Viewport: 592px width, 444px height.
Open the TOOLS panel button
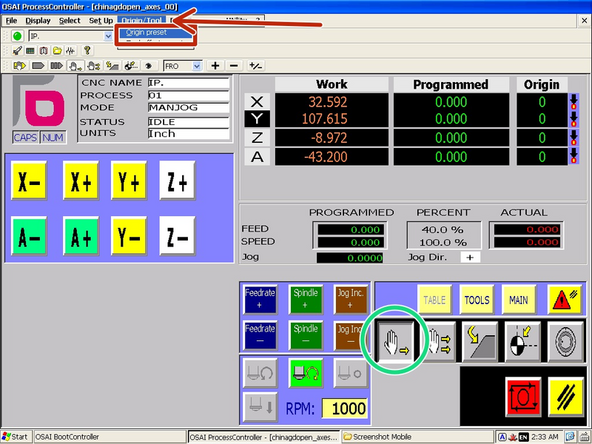[x=476, y=300]
